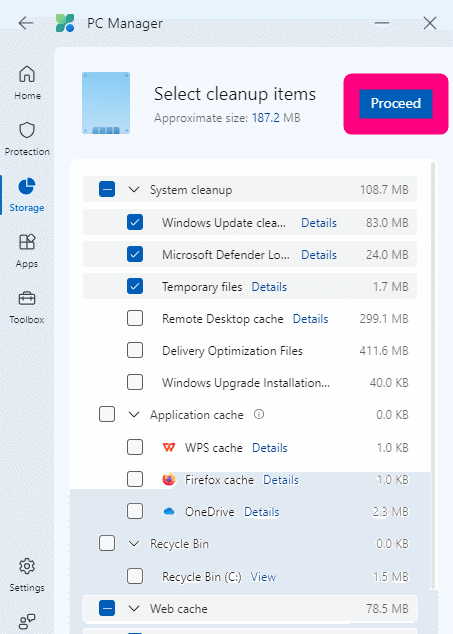Open Details for Remote Desktop cache

coord(310,319)
